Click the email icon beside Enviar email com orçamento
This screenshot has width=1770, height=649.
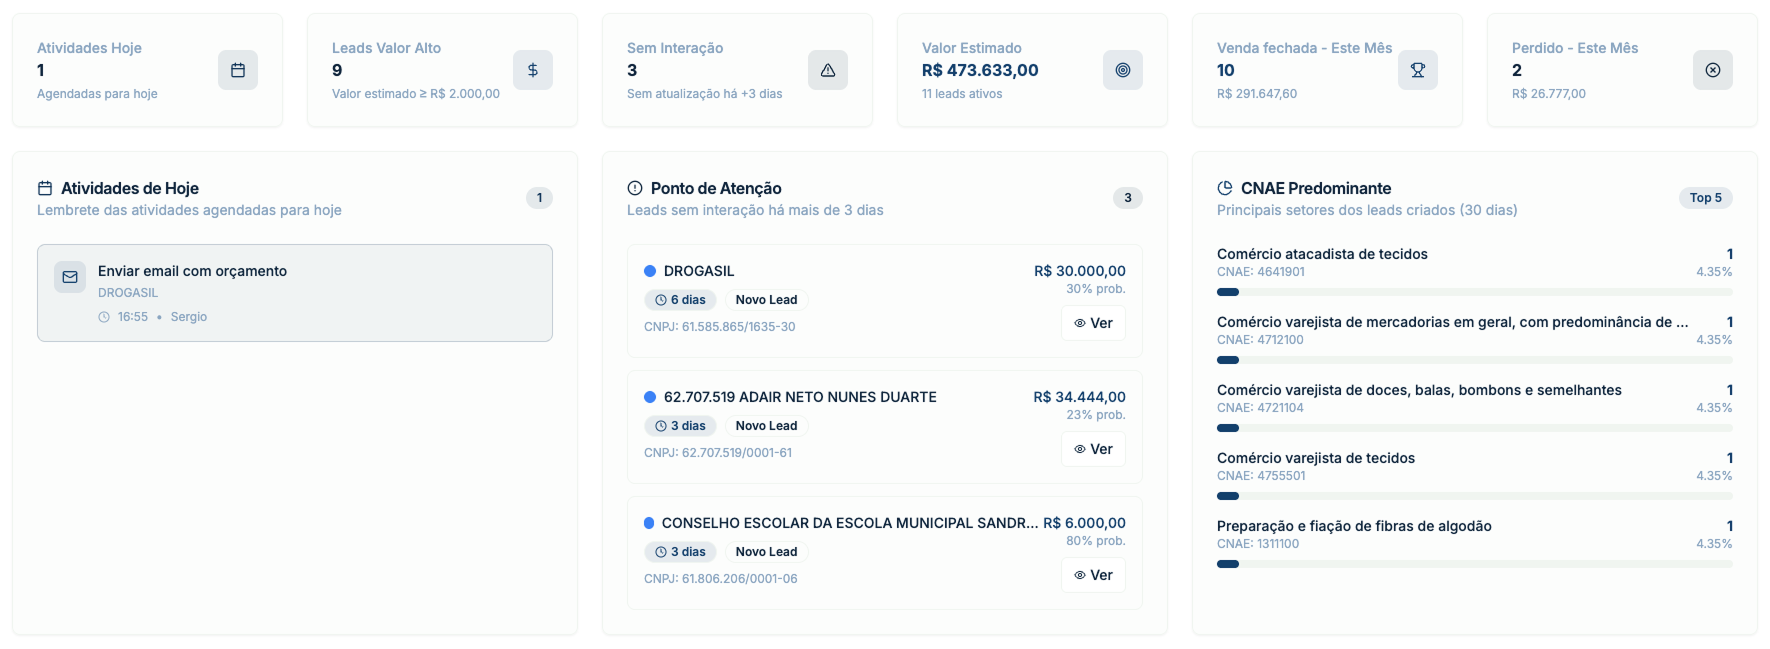(70, 276)
